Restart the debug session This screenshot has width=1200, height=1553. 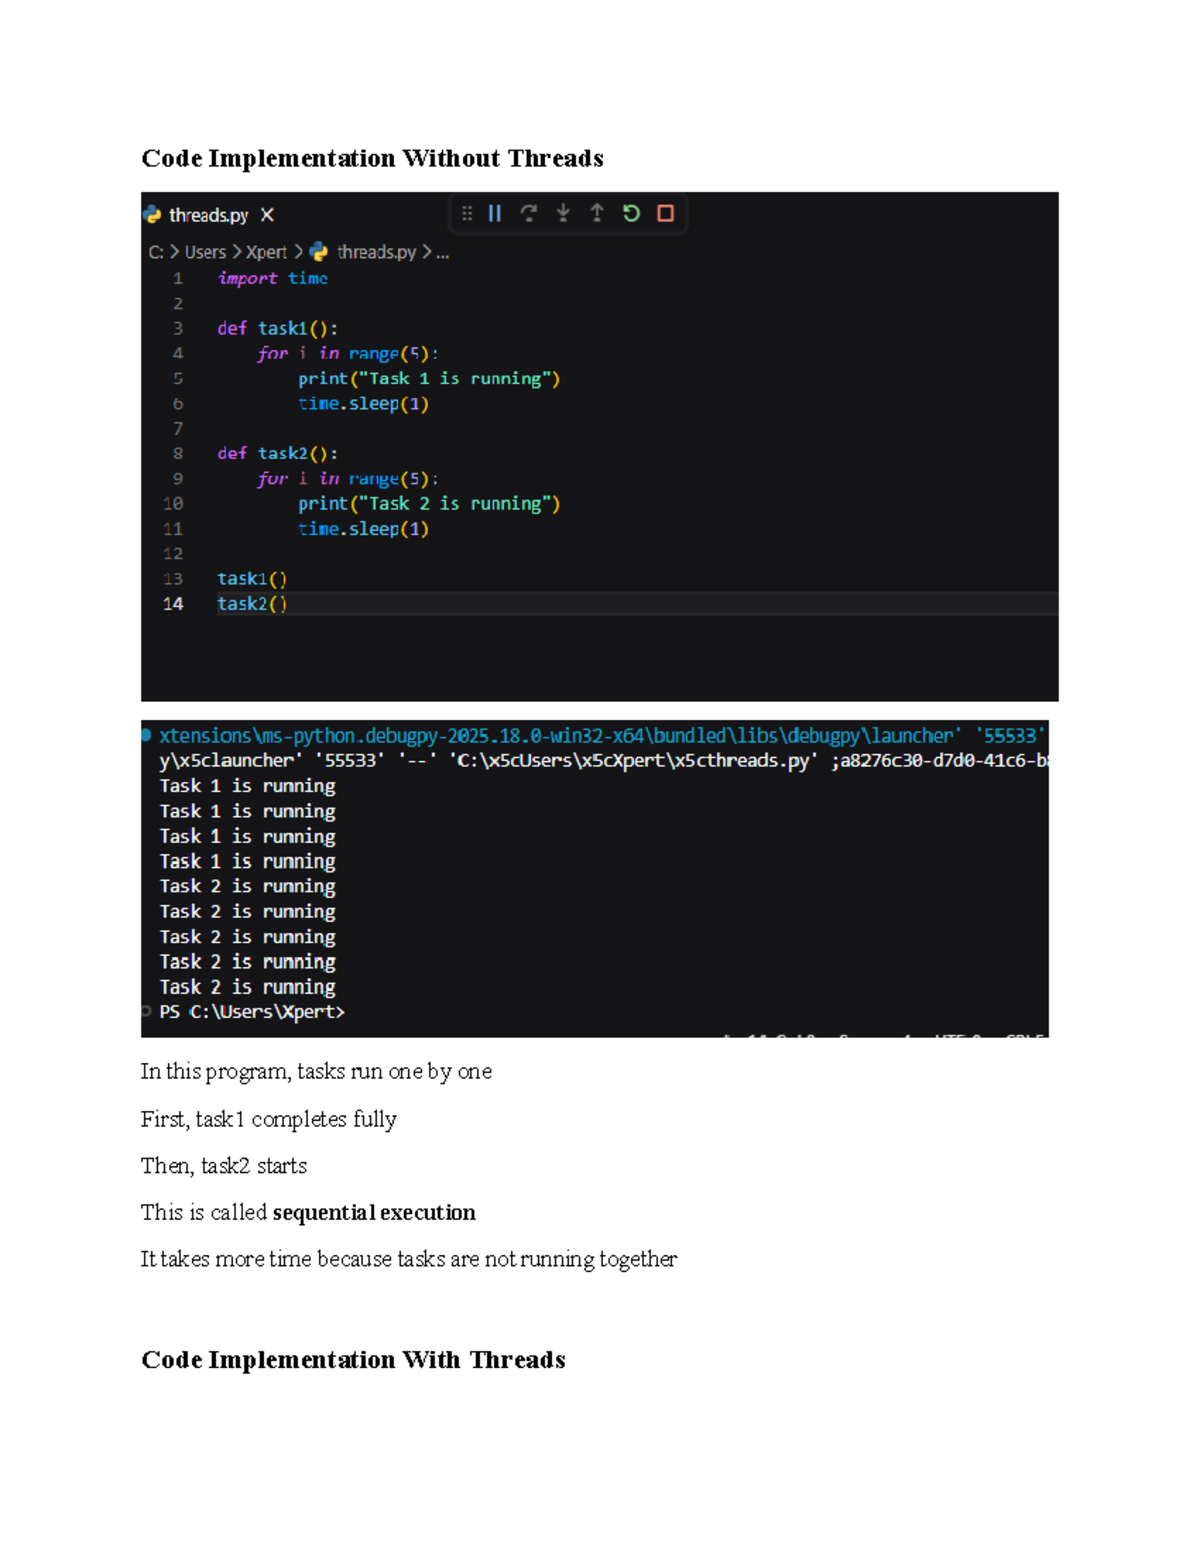[x=631, y=213]
